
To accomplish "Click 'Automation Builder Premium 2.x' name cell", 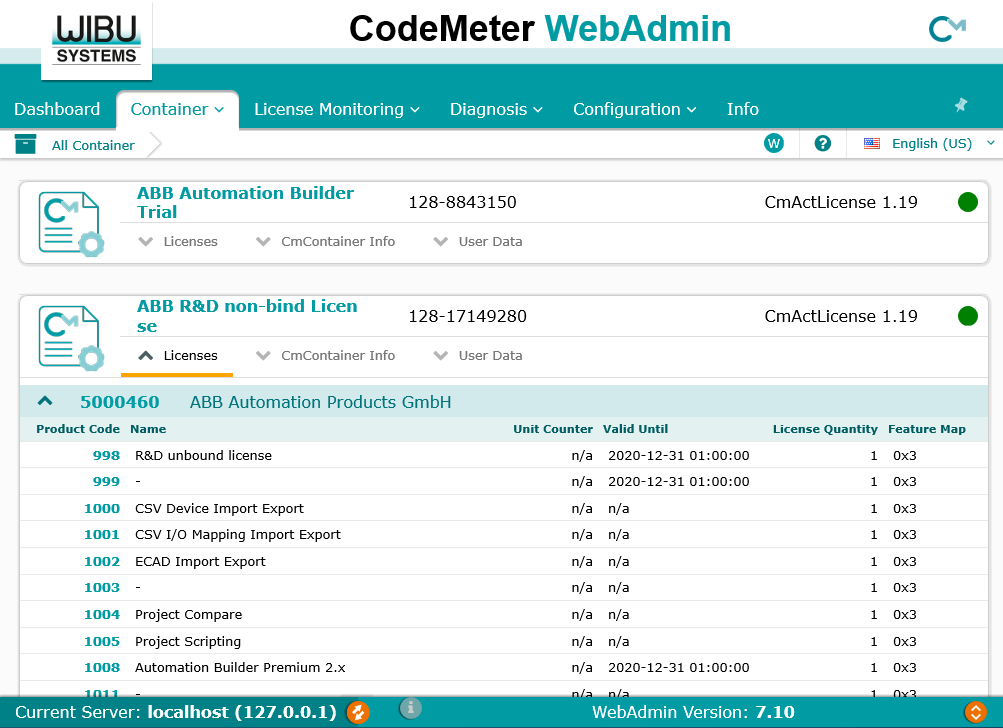I will click(241, 668).
